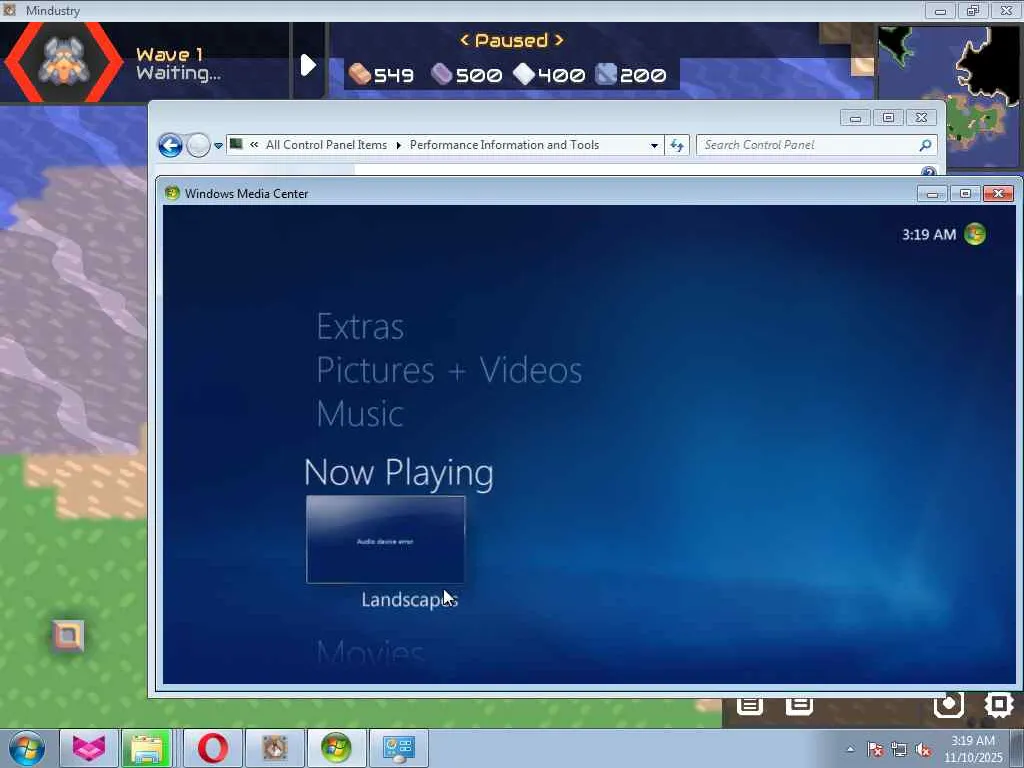Click the Show Desktop strip
Viewport: 1024px width, 768px height.
point(1017,748)
